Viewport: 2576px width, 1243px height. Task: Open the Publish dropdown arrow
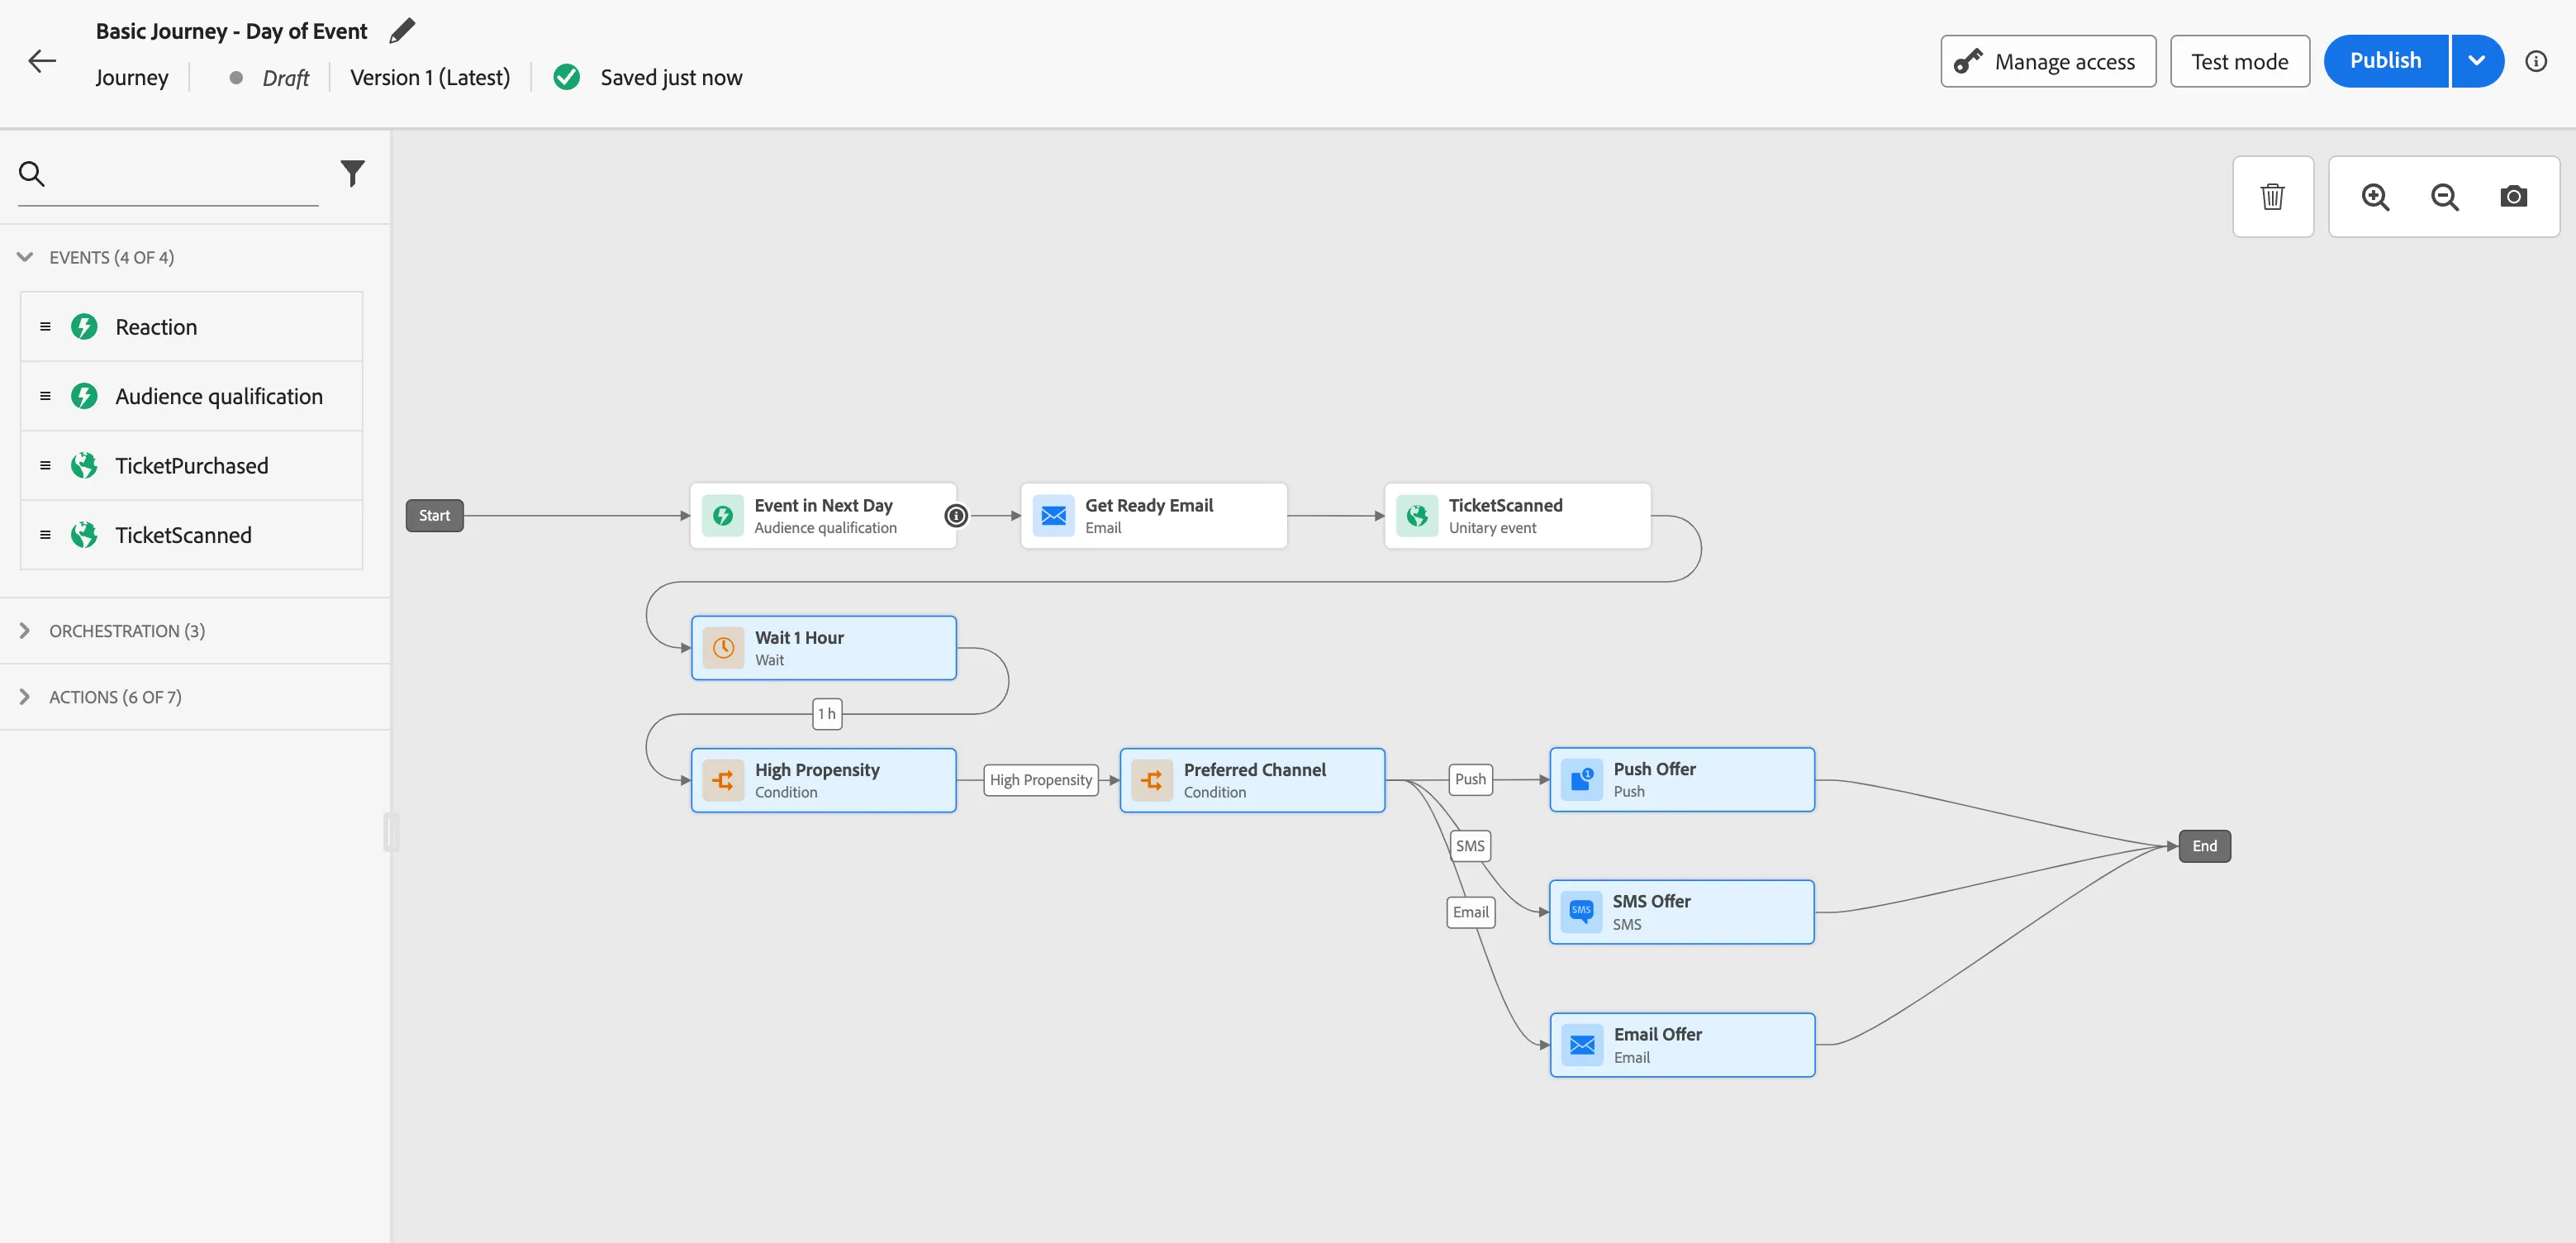pyautogui.click(x=2477, y=61)
